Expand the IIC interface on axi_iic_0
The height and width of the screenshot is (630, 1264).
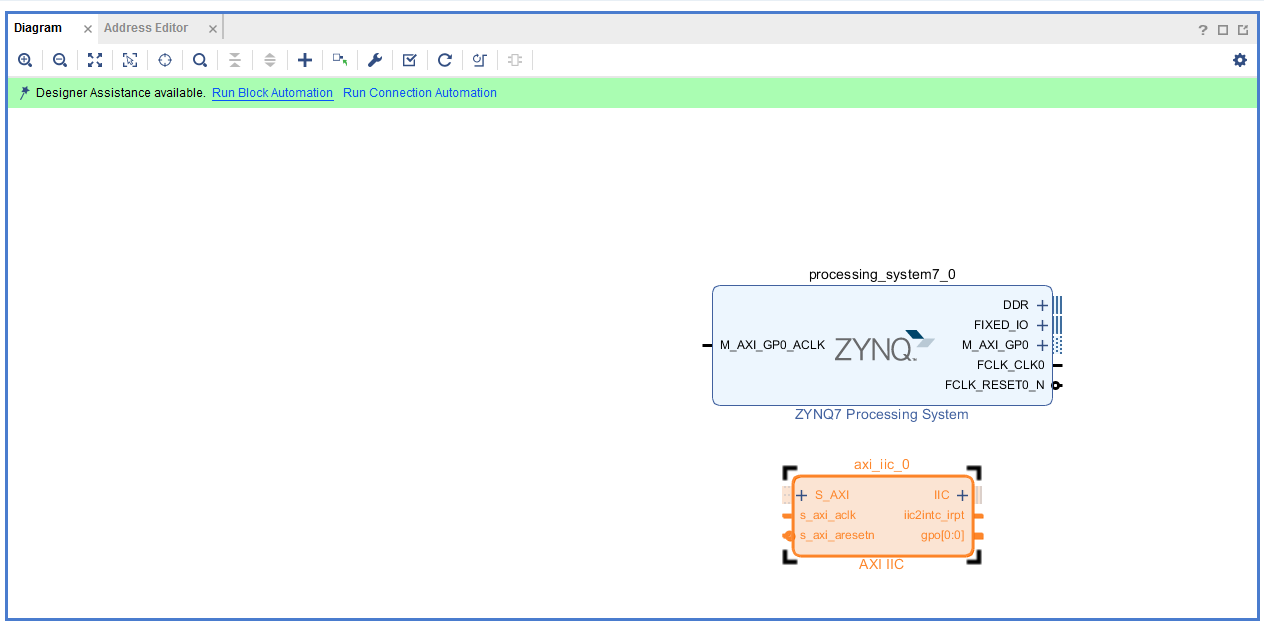tap(962, 495)
